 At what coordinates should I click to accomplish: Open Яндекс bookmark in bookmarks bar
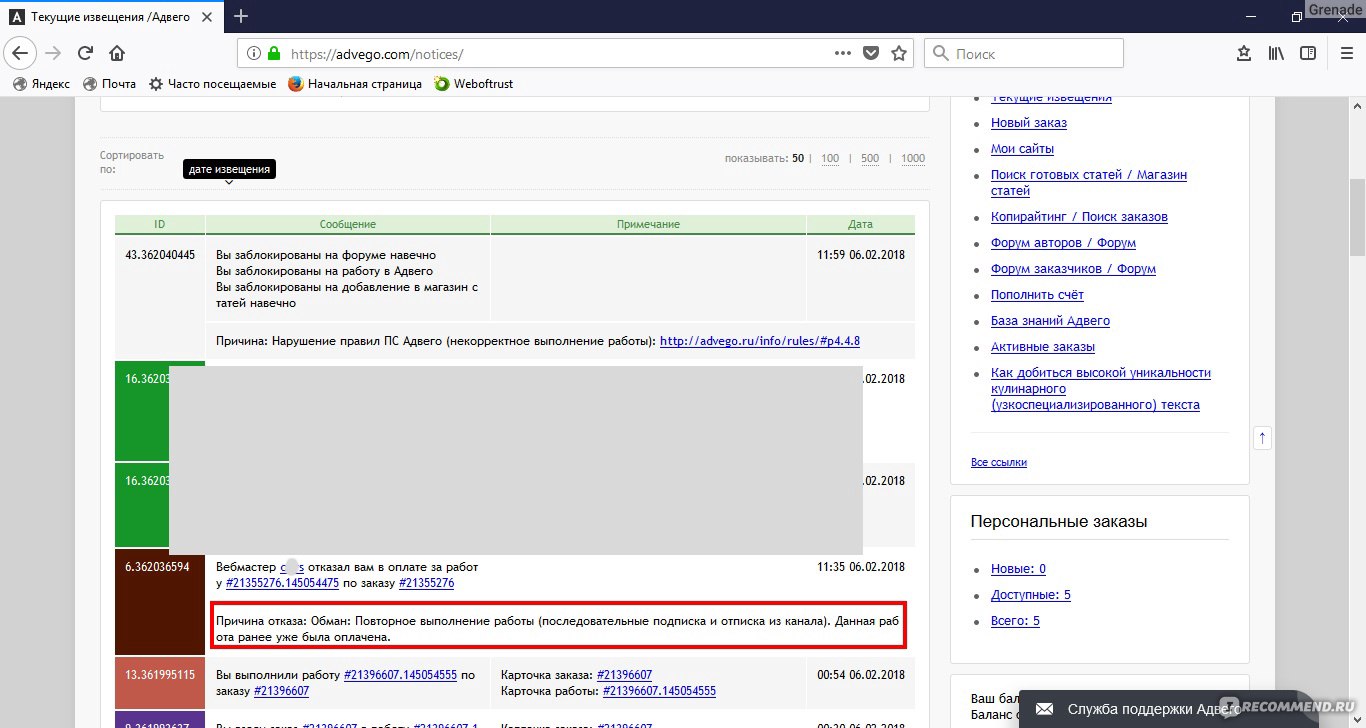[x=41, y=84]
